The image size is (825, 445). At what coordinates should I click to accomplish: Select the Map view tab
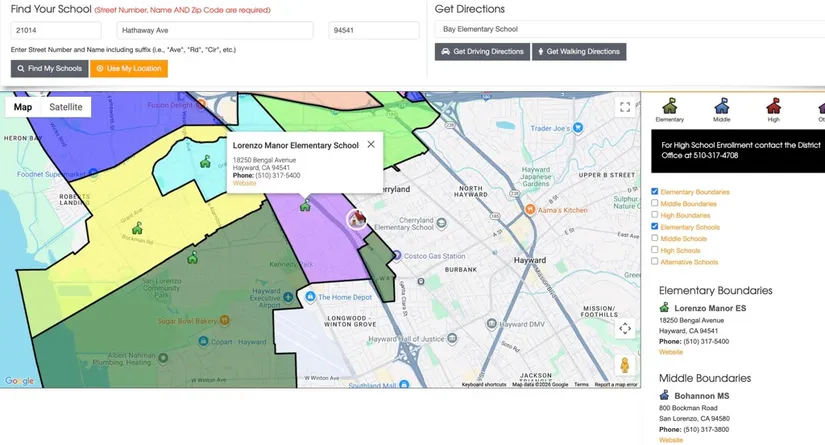(x=23, y=107)
